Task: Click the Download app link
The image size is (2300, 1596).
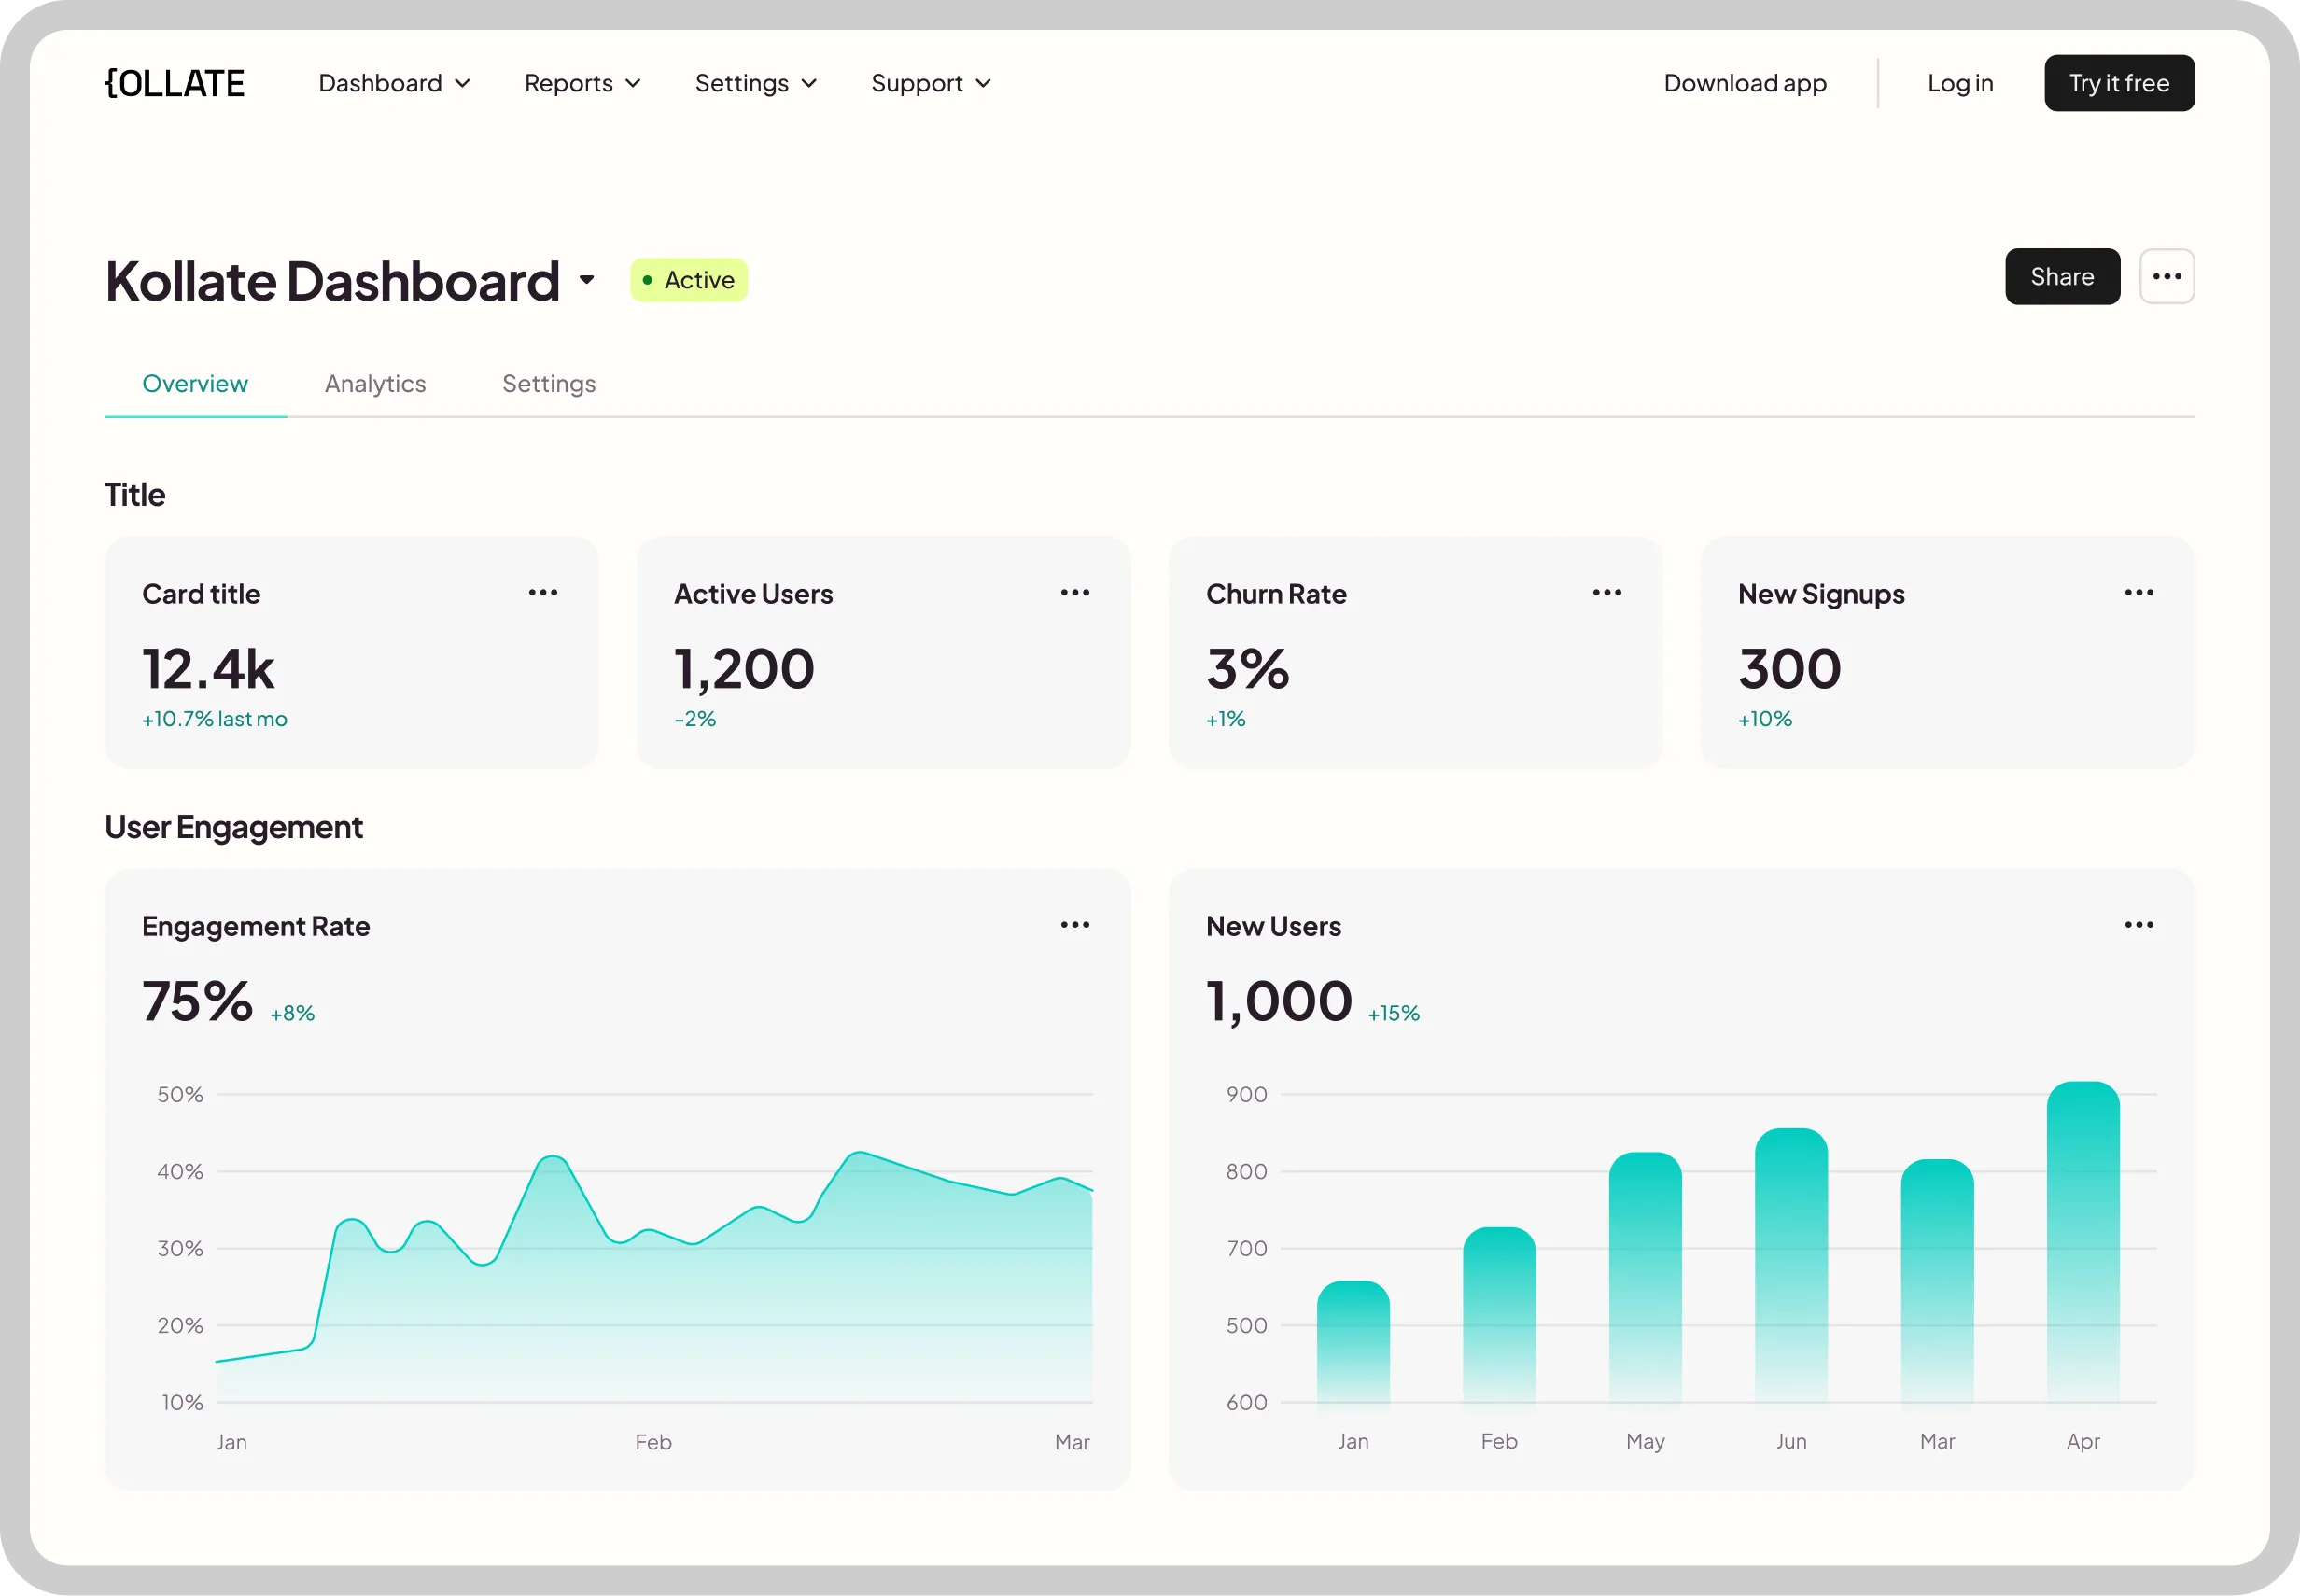Action: tap(1745, 83)
